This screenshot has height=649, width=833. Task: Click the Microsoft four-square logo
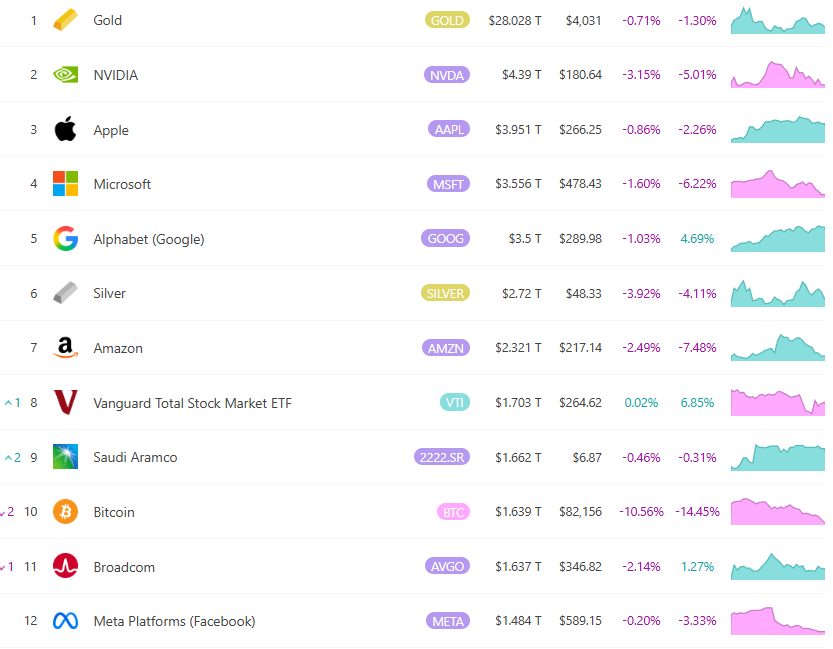65,183
